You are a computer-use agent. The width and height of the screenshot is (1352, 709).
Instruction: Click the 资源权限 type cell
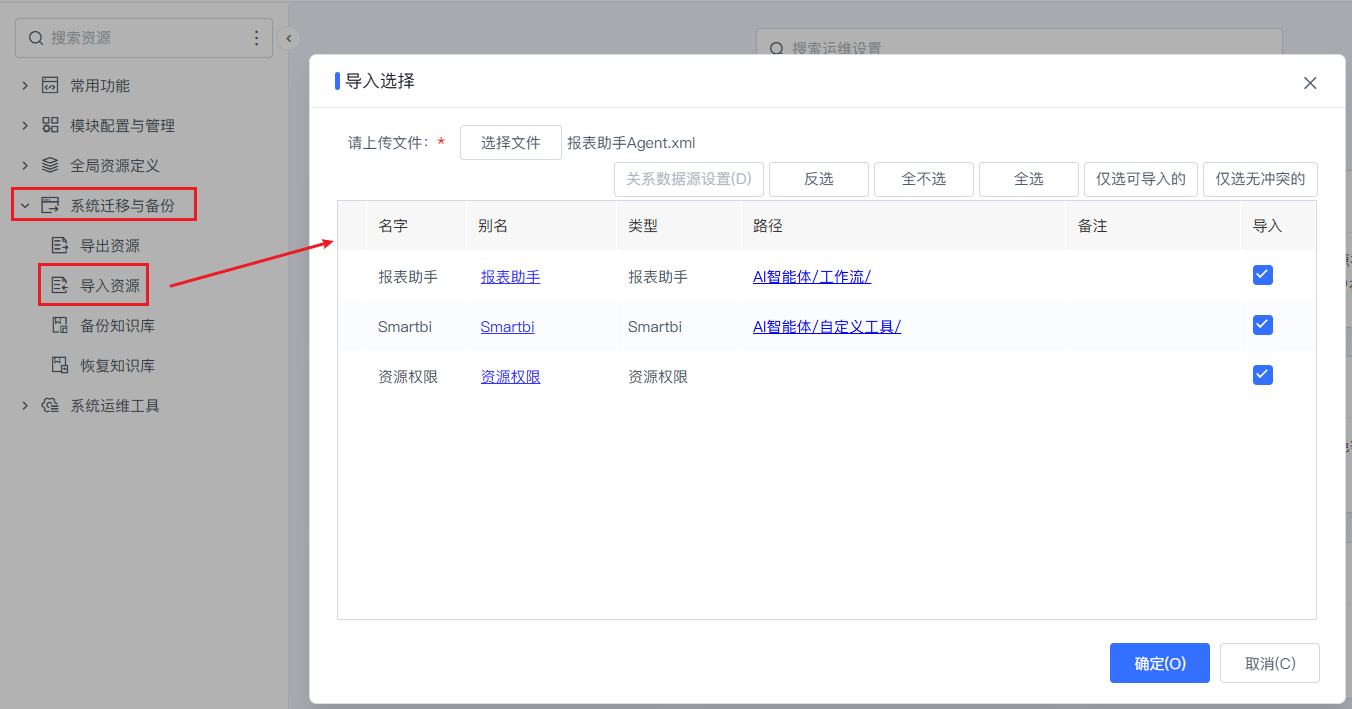658,376
